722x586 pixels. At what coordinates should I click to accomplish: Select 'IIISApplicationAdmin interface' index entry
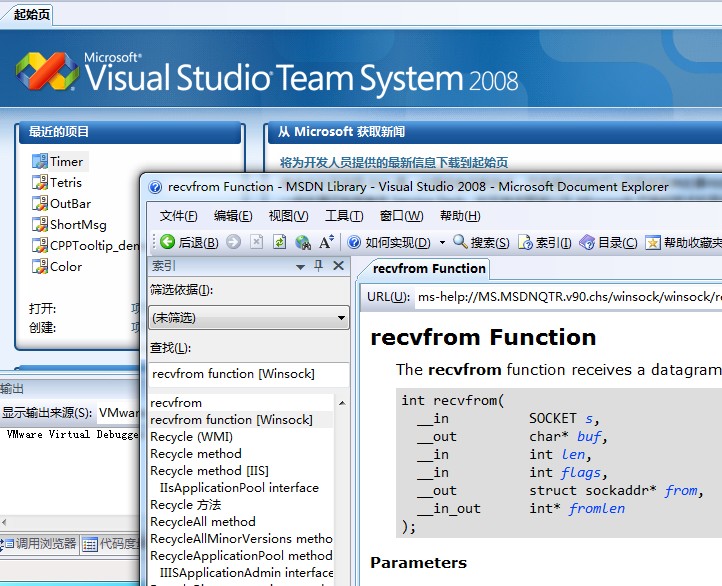click(246, 573)
